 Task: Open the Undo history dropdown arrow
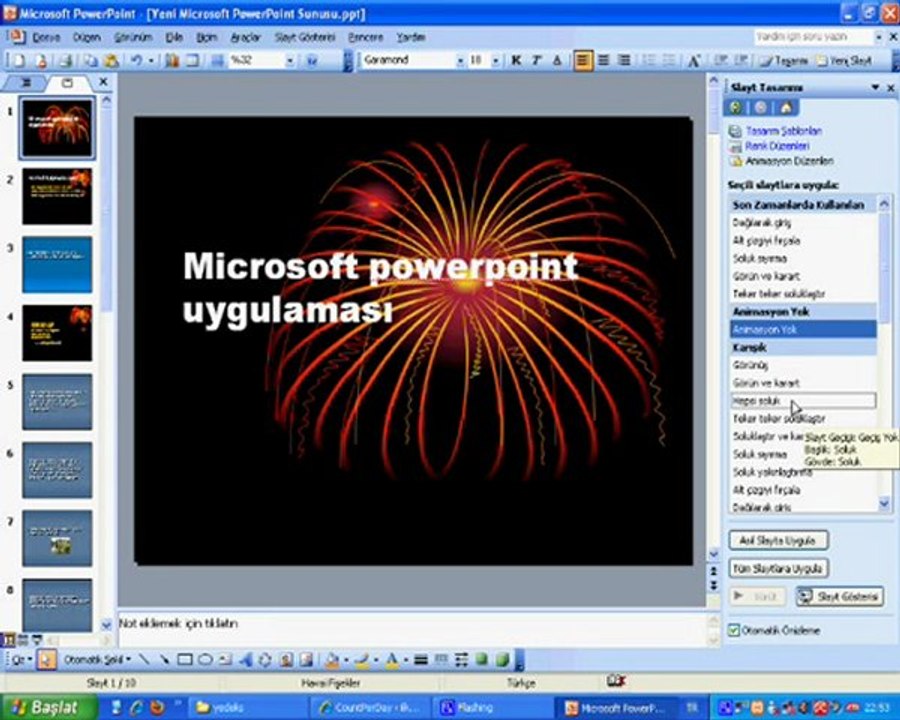coord(151,61)
